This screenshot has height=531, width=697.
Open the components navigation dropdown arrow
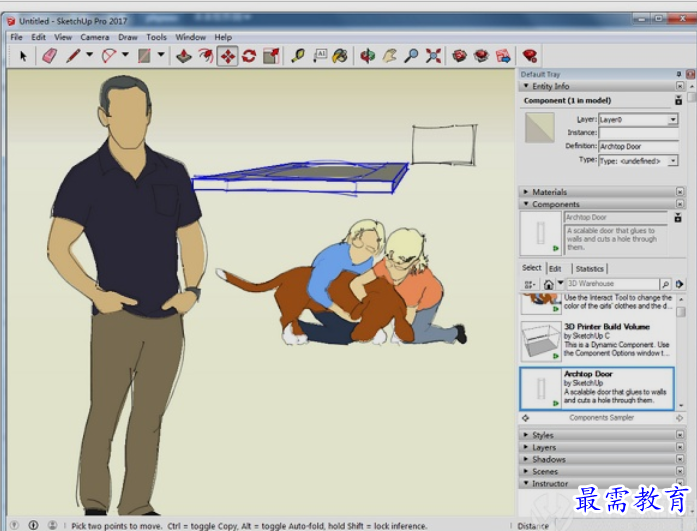point(560,283)
